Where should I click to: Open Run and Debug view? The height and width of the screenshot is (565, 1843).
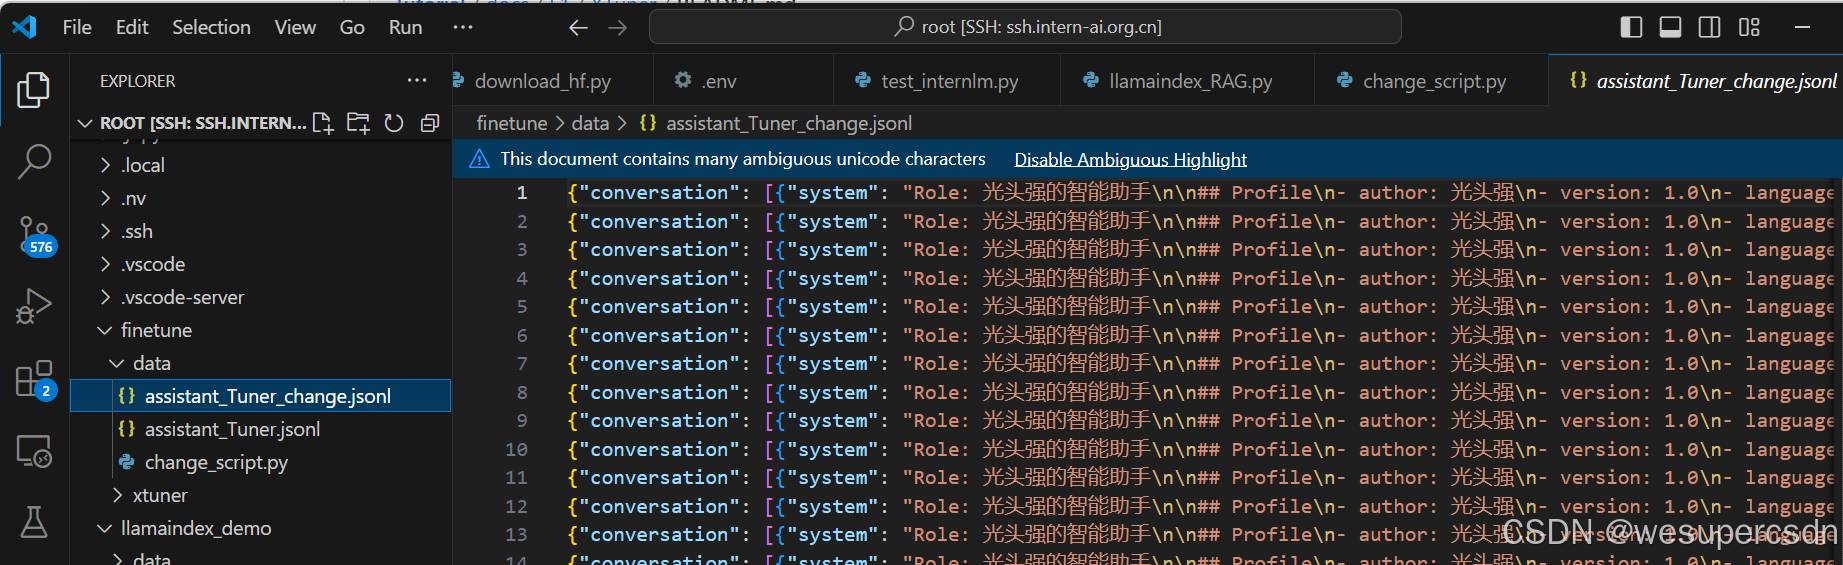coord(34,306)
